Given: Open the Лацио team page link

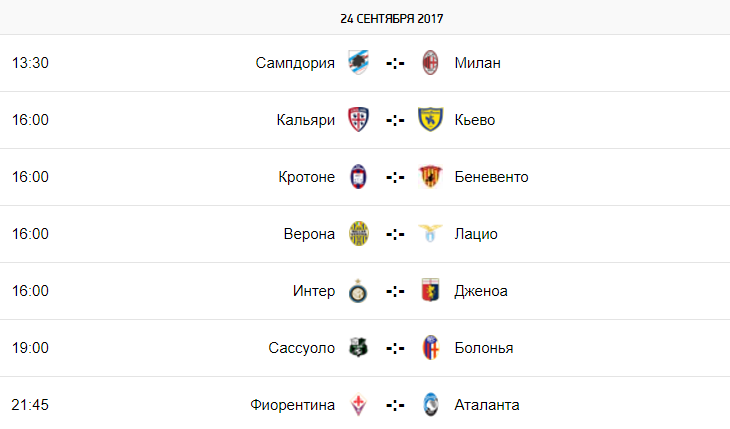Looking at the screenshot, I should (476, 234).
